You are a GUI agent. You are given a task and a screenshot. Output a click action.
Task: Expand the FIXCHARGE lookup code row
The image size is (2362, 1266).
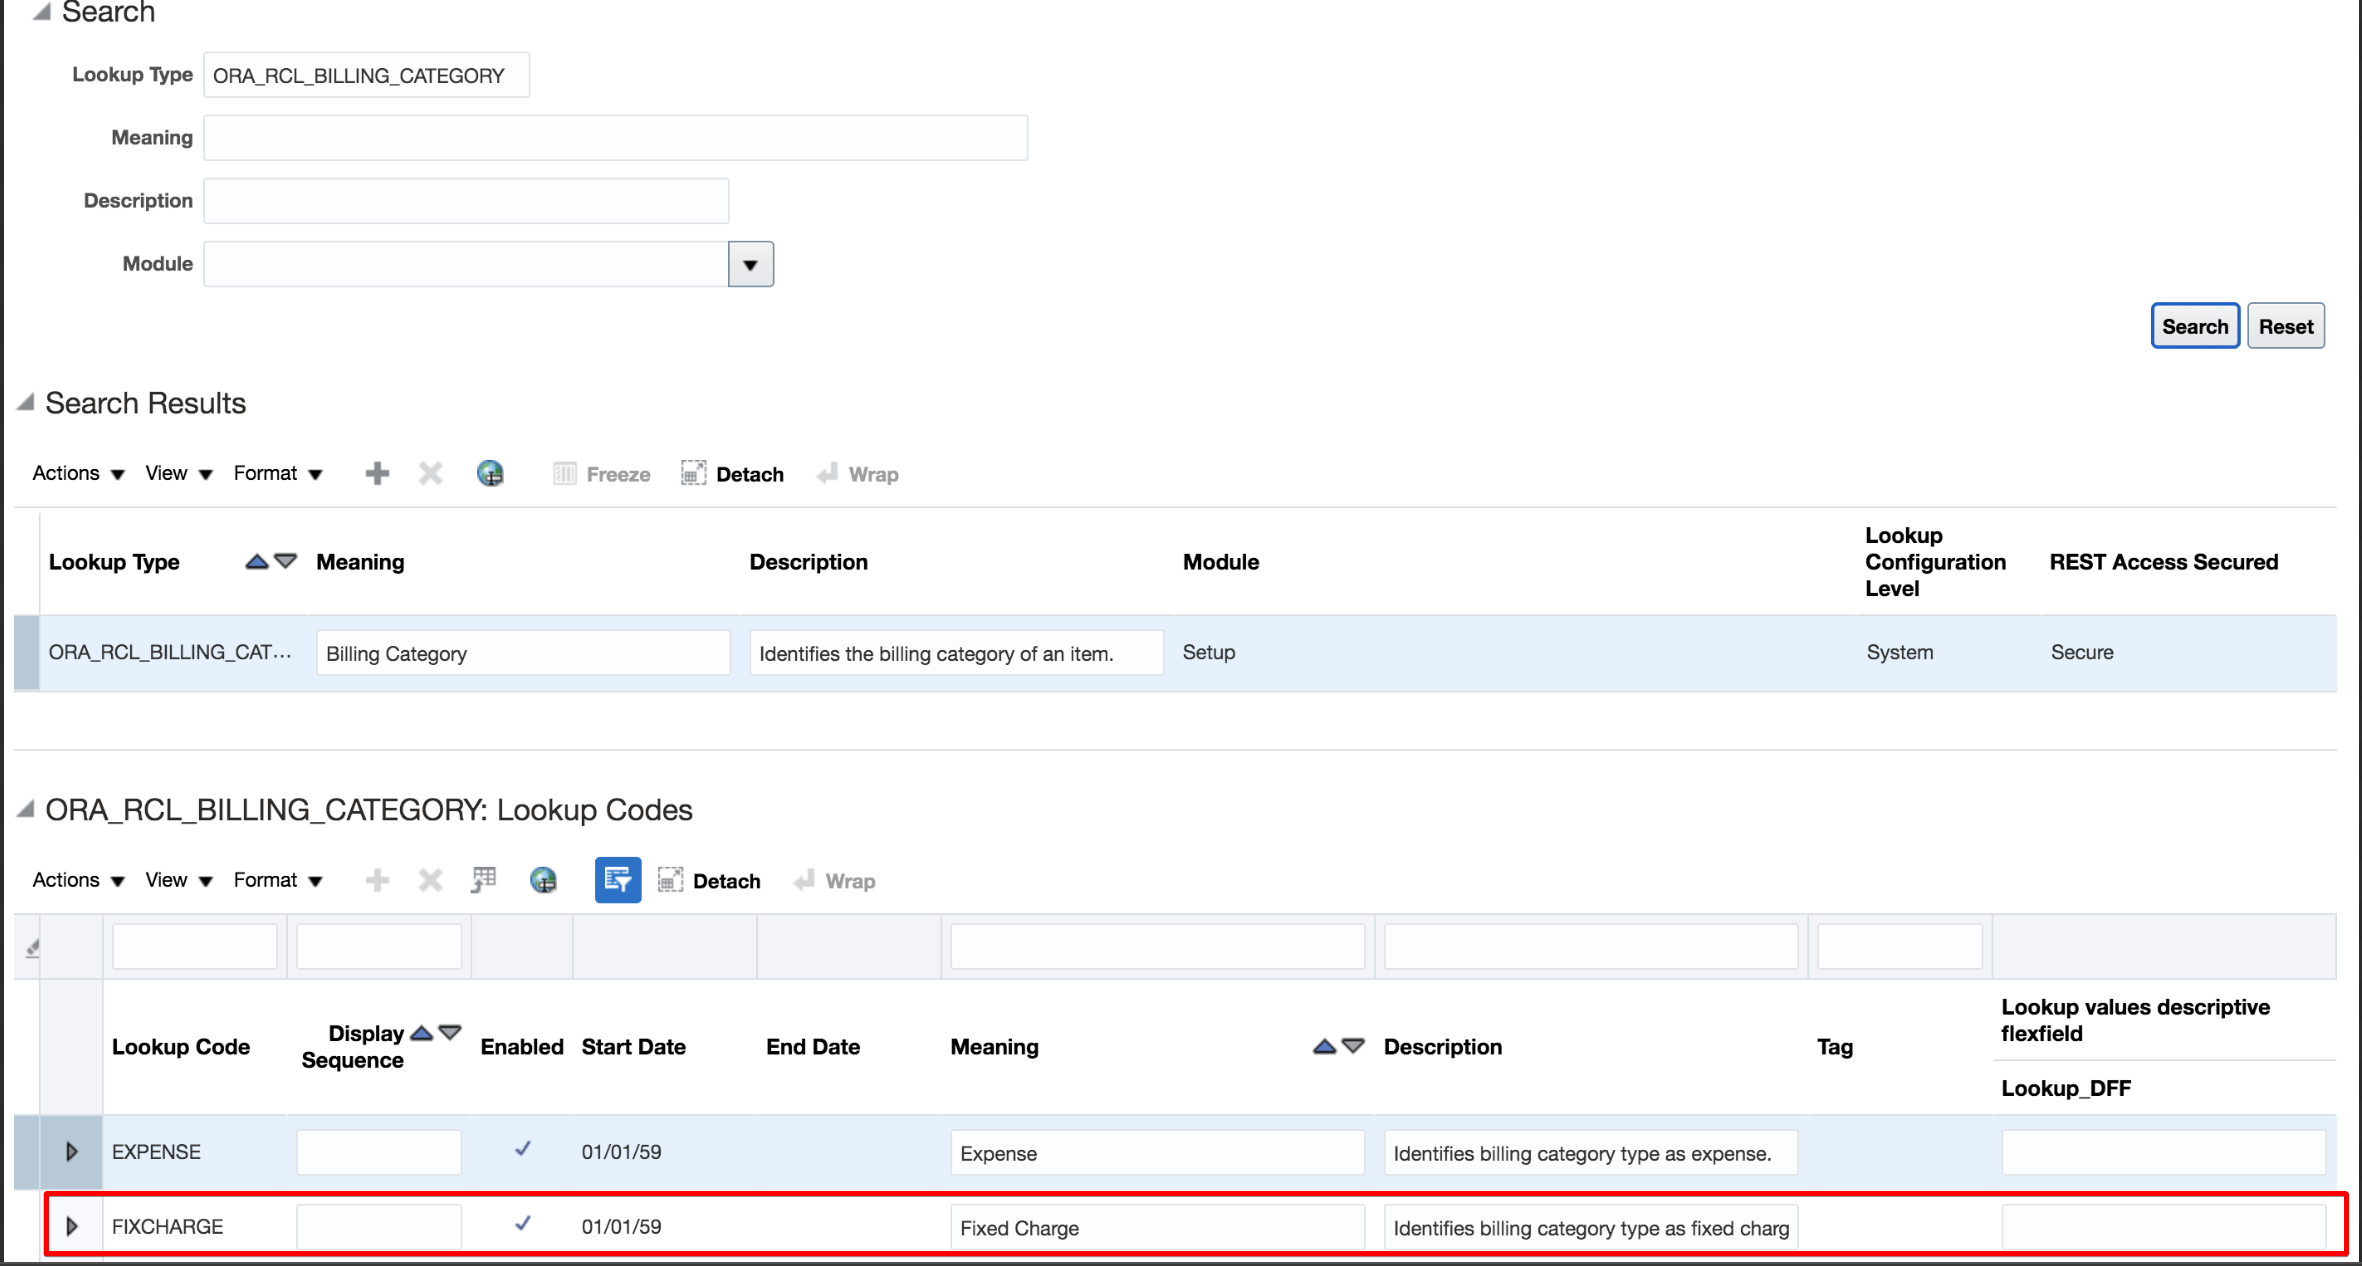click(71, 1226)
